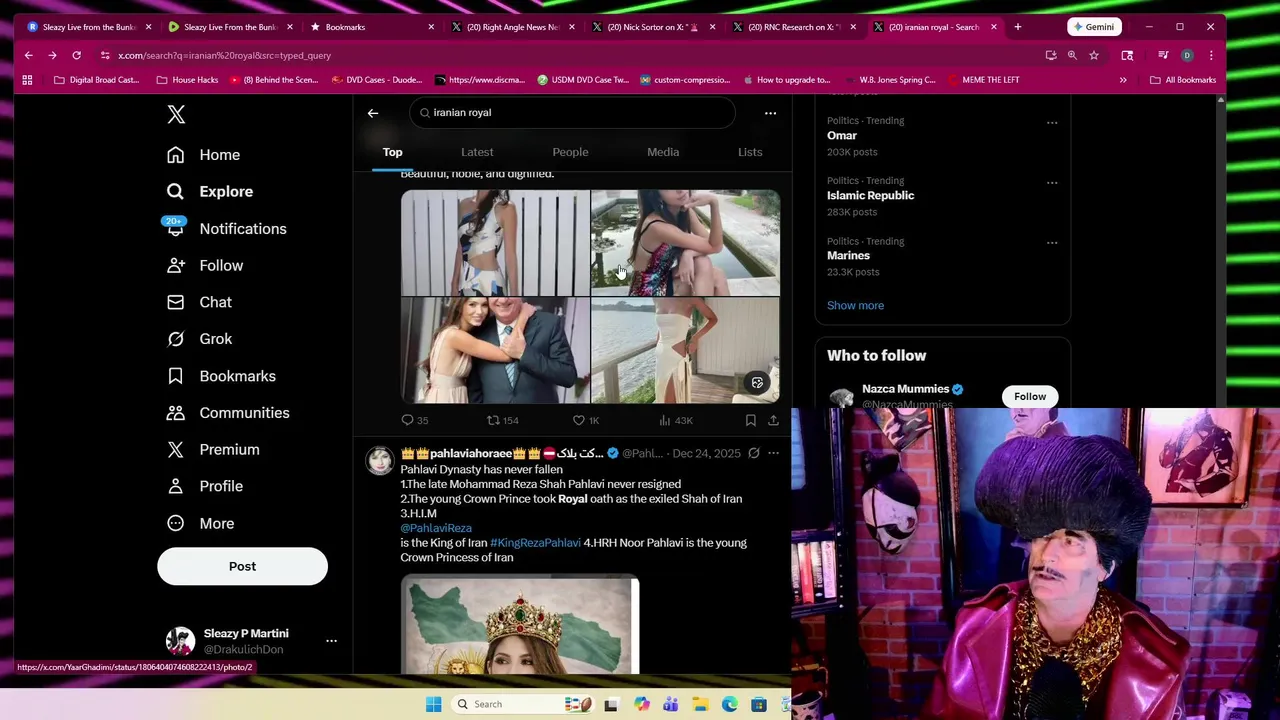1280x720 pixels.
Task: Click the Grok icon on the pahlaviahoraee post
Action: [x=754, y=453]
